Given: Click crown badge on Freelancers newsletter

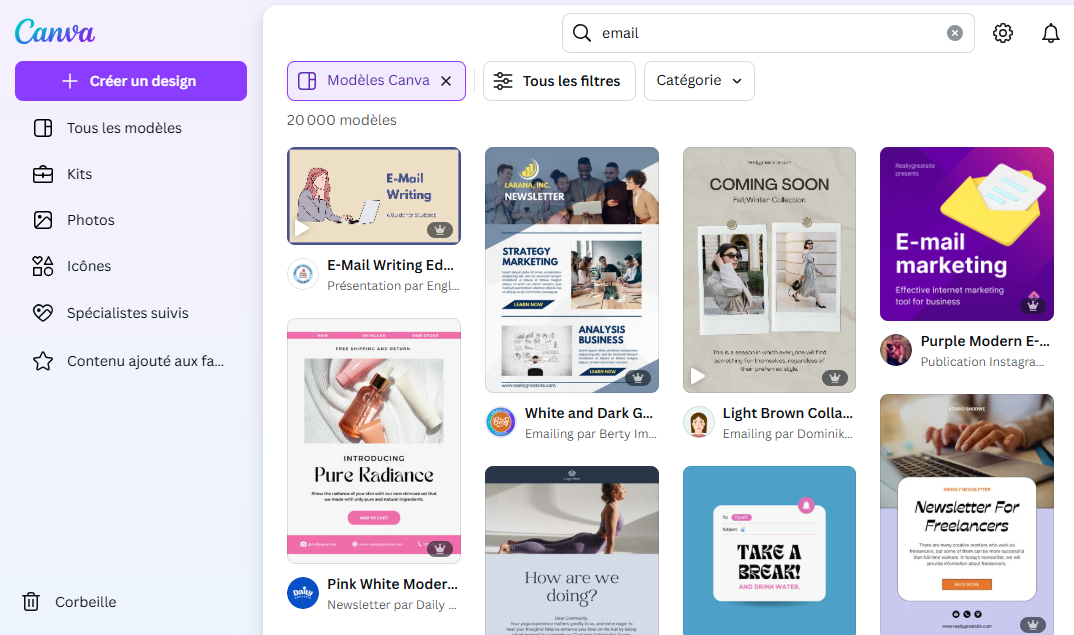Looking at the screenshot, I should (x=1033, y=624).
